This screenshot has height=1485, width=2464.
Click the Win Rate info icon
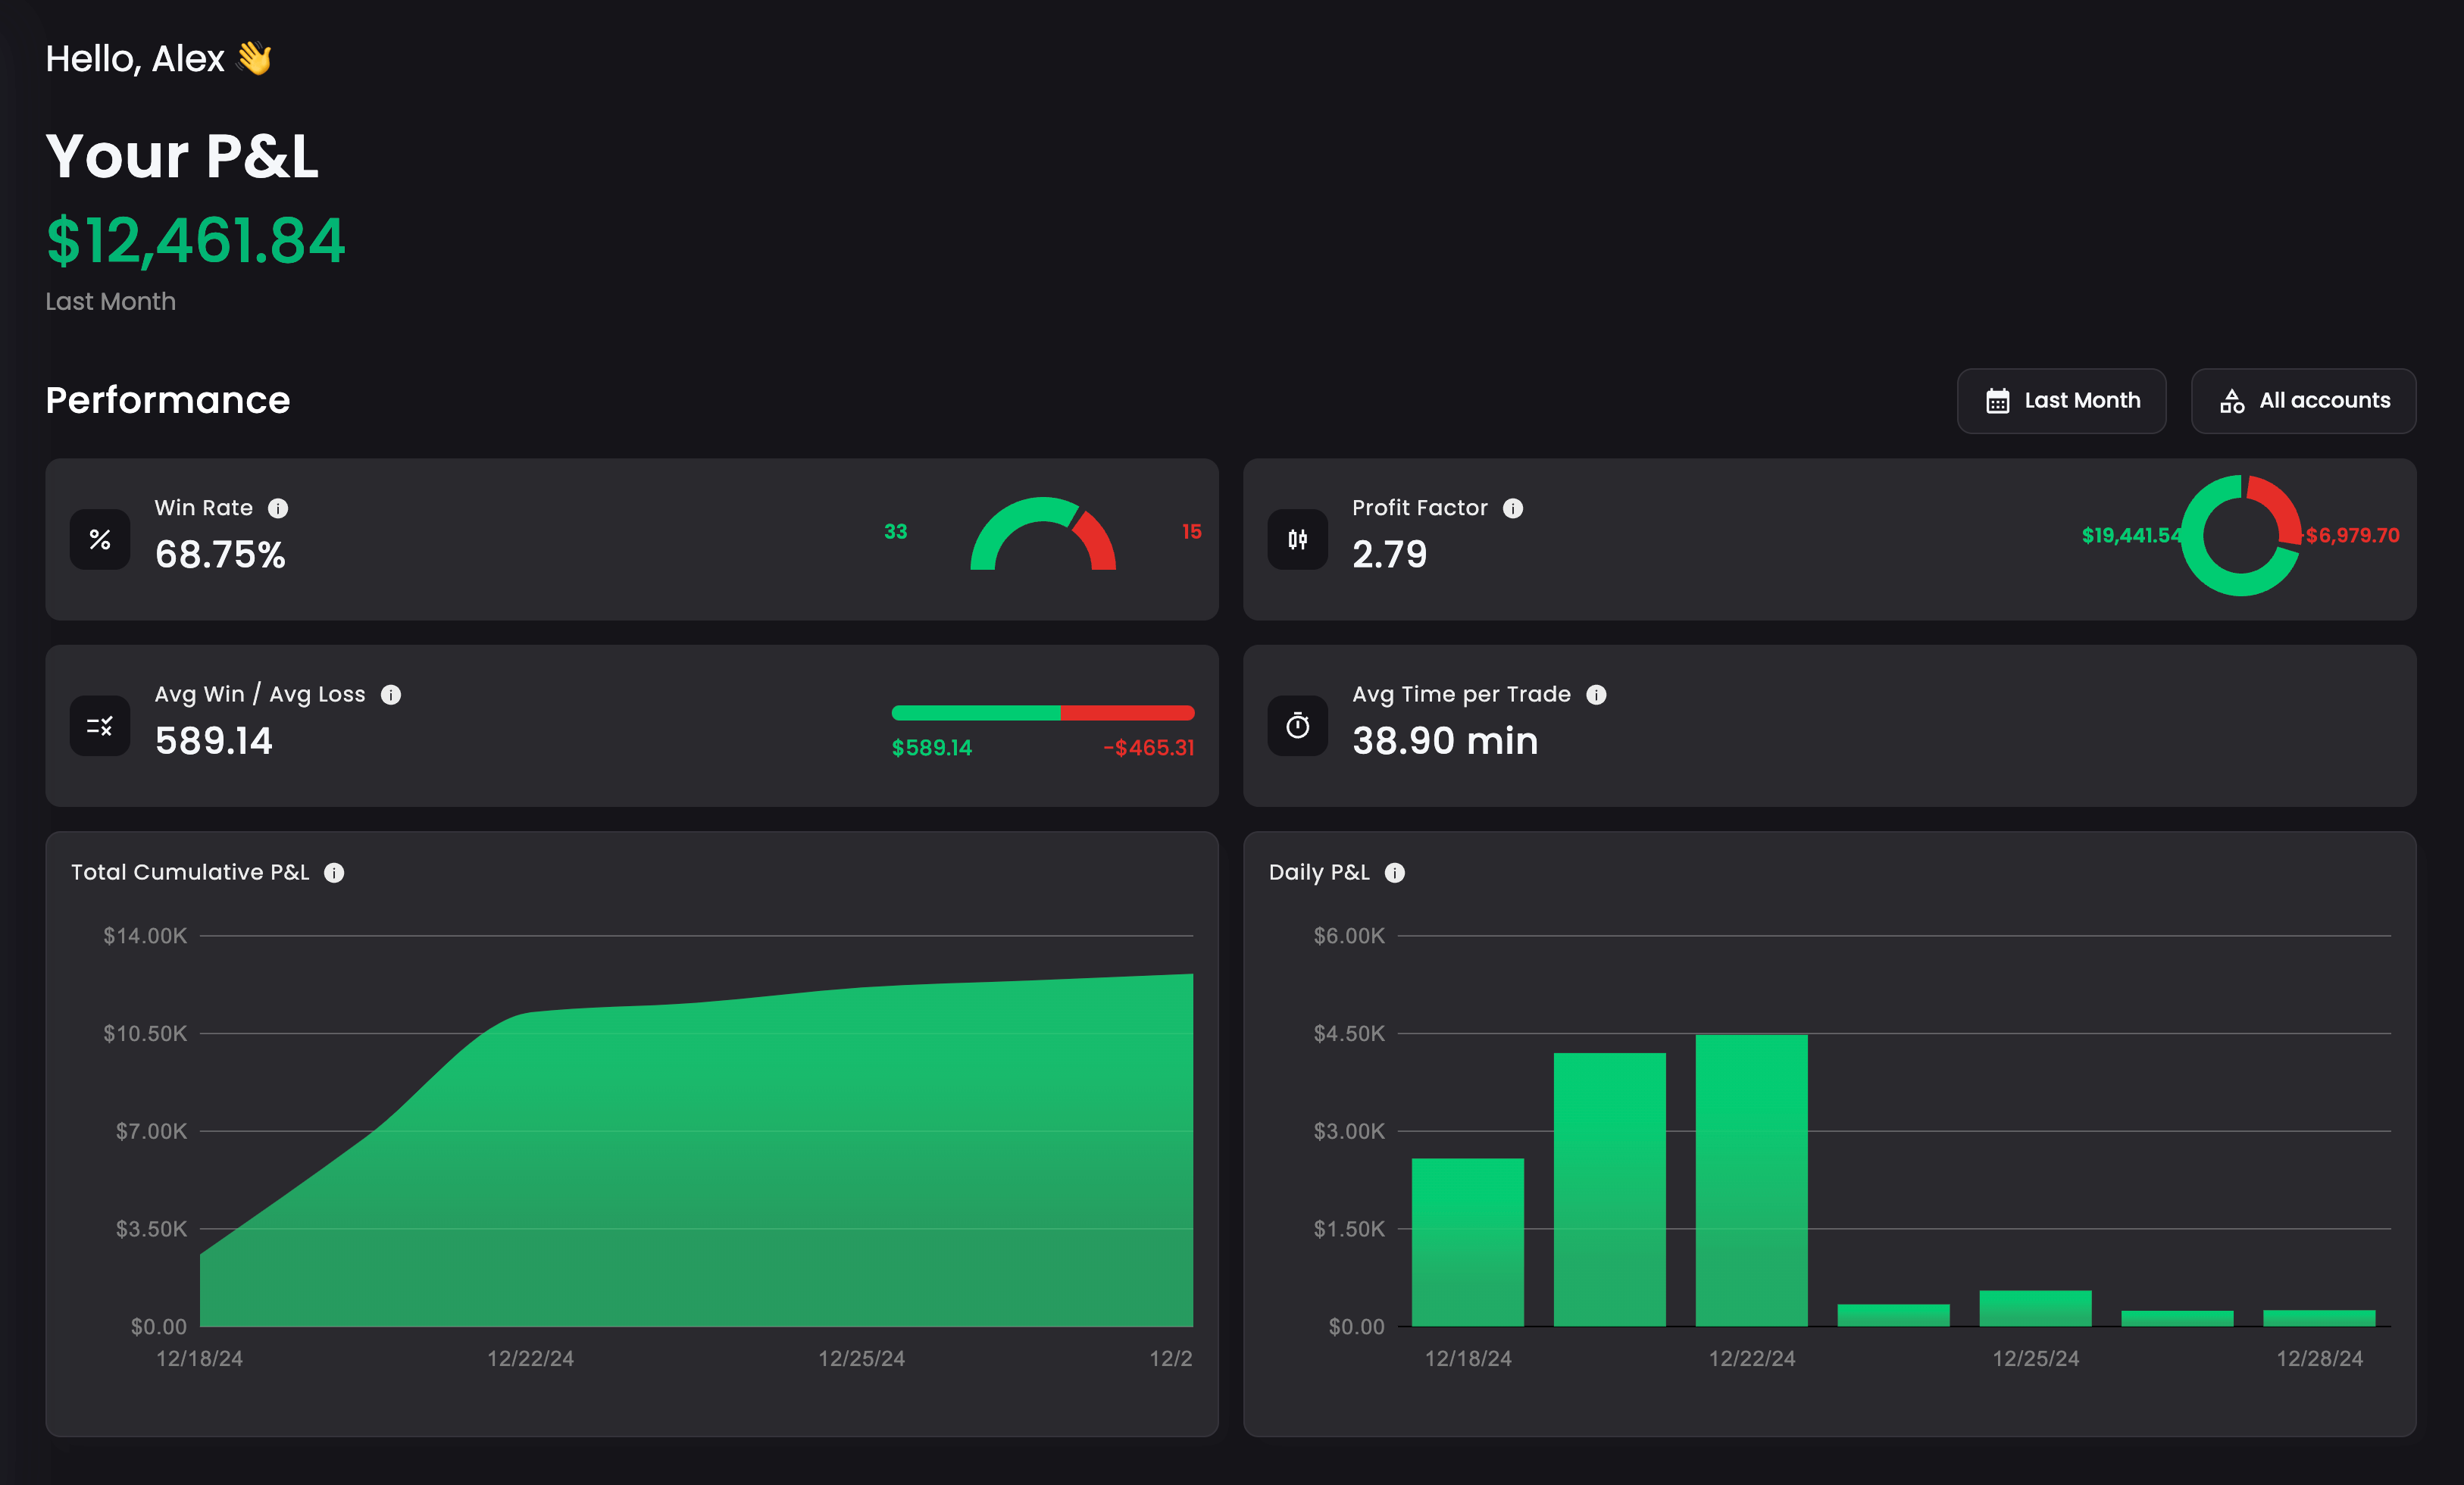pos(278,508)
